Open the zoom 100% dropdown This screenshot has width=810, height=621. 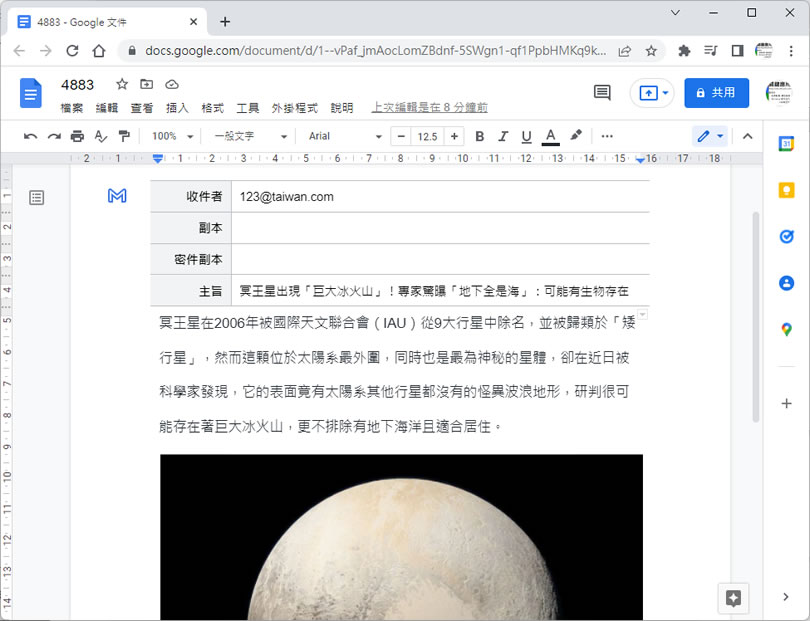170,136
